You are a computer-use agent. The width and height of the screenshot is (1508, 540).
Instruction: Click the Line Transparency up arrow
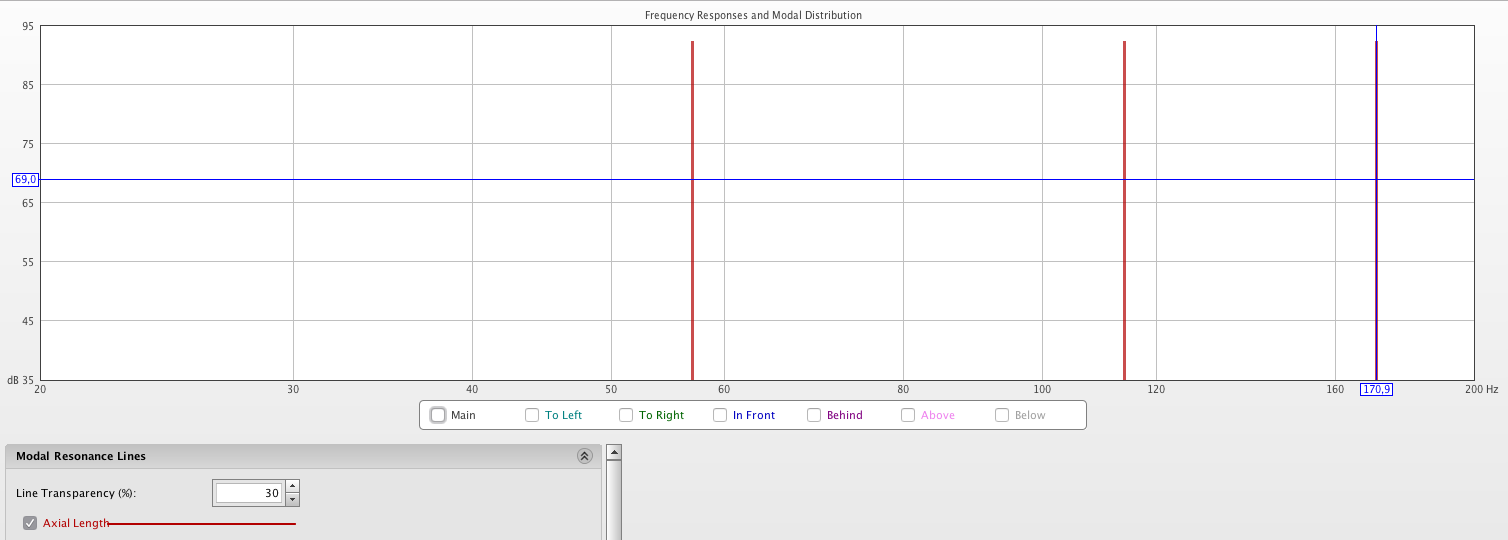pyautogui.click(x=292, y=487)
